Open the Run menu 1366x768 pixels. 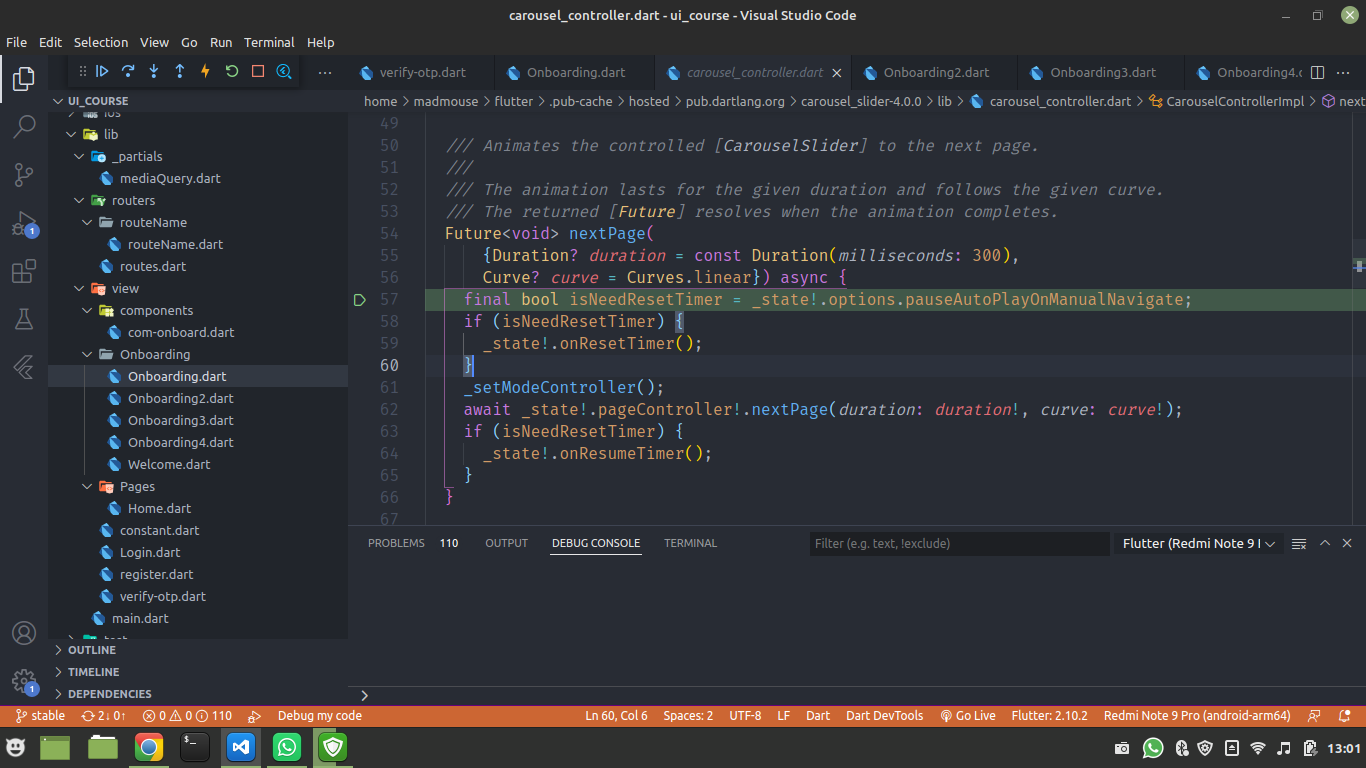pos(221,42)
